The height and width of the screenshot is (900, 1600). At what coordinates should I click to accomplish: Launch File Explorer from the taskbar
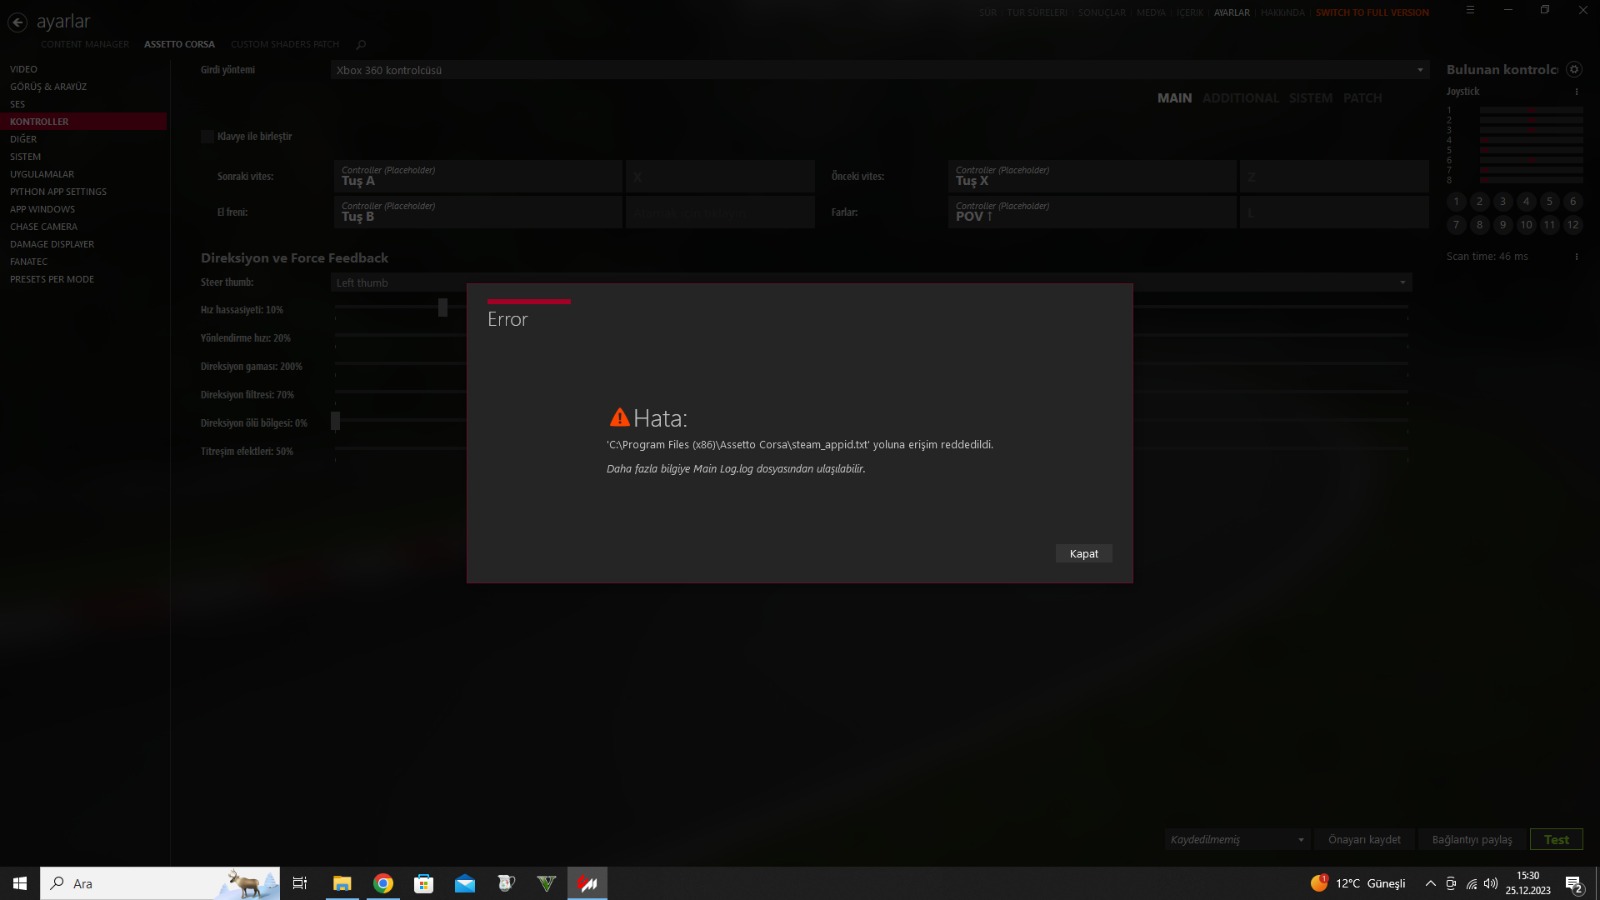click(342, 883)
